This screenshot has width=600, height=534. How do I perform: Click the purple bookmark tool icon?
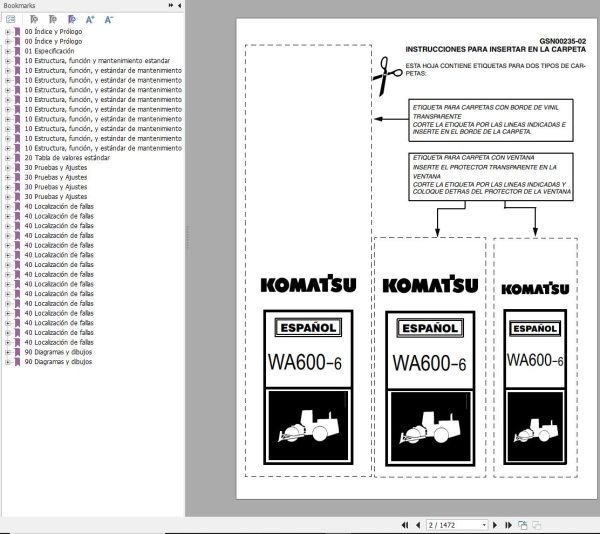(x=72, y=19)
